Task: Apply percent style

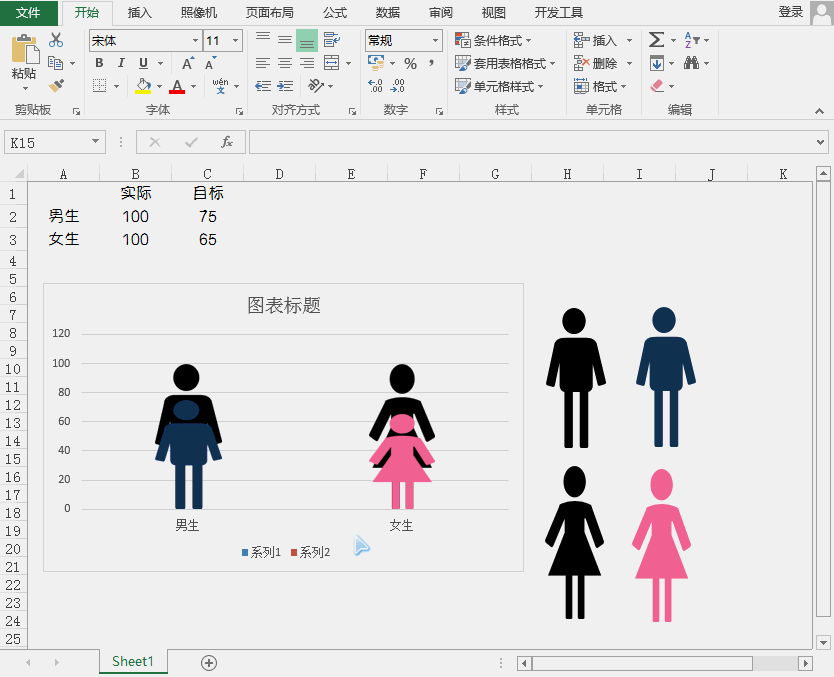Action: (x=410, y=63)
